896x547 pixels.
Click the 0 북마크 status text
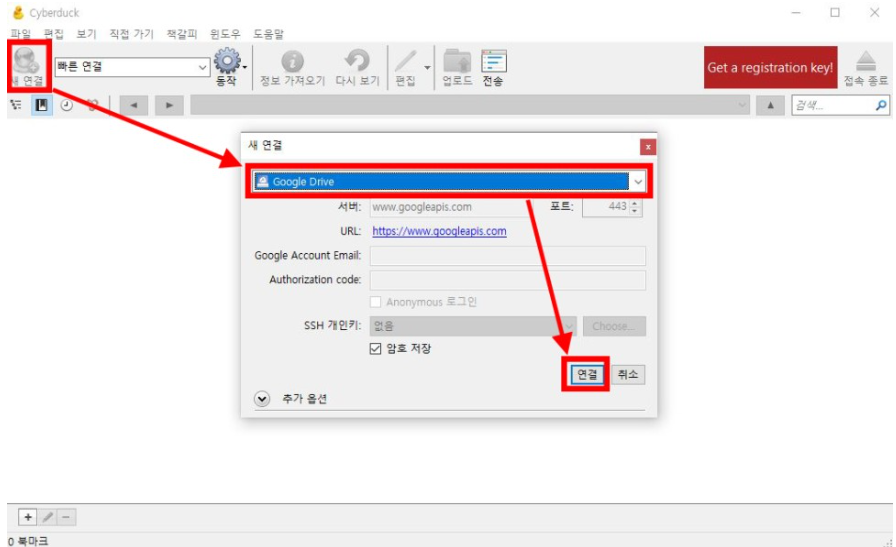click(27, 541)
